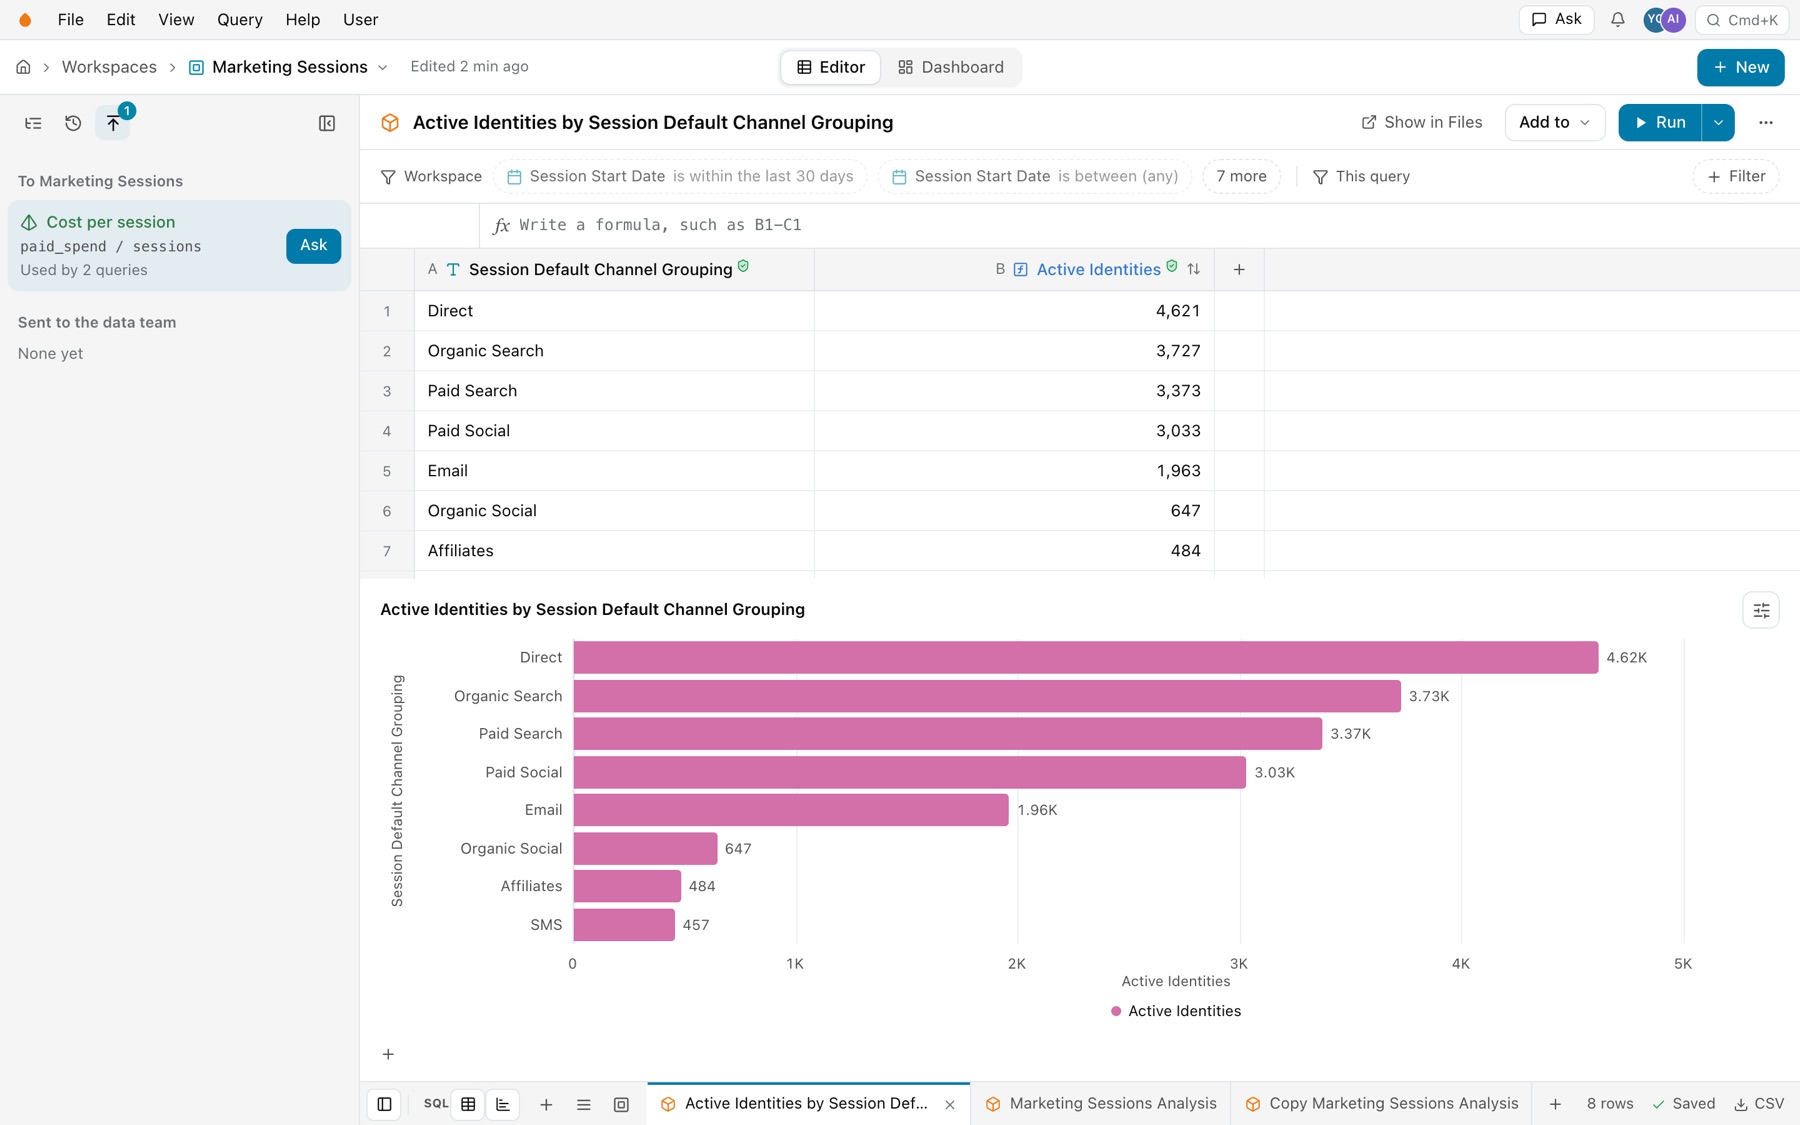Add a new block below the chart

[388, 1054]
